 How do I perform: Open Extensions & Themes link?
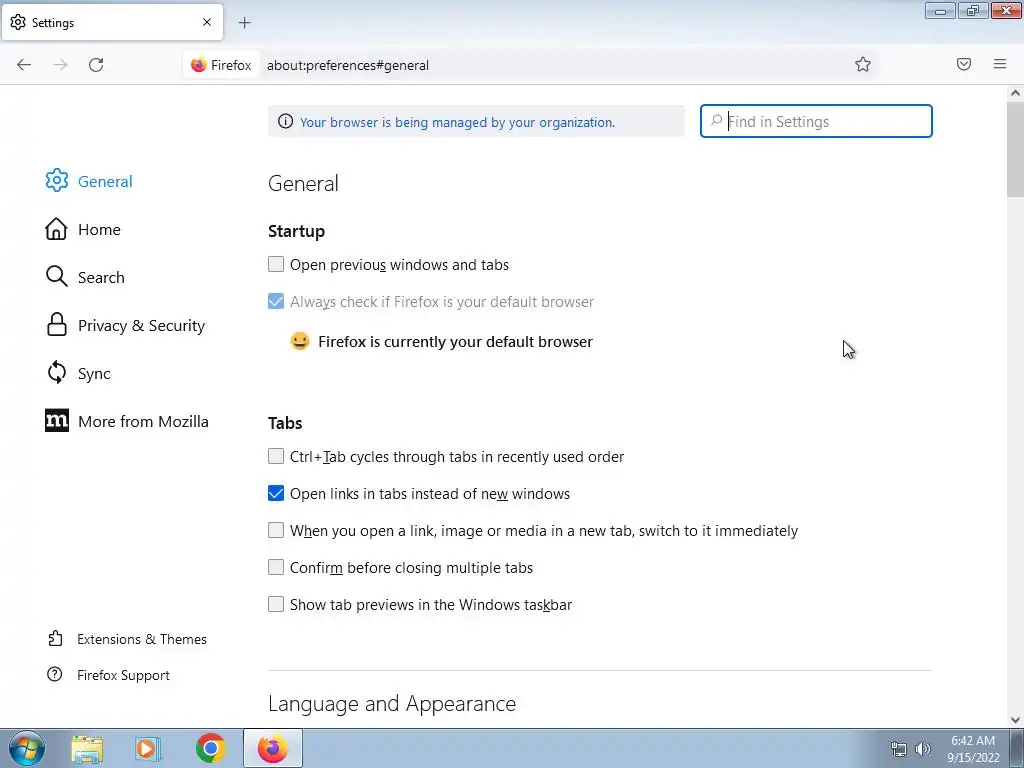[142, 639]
